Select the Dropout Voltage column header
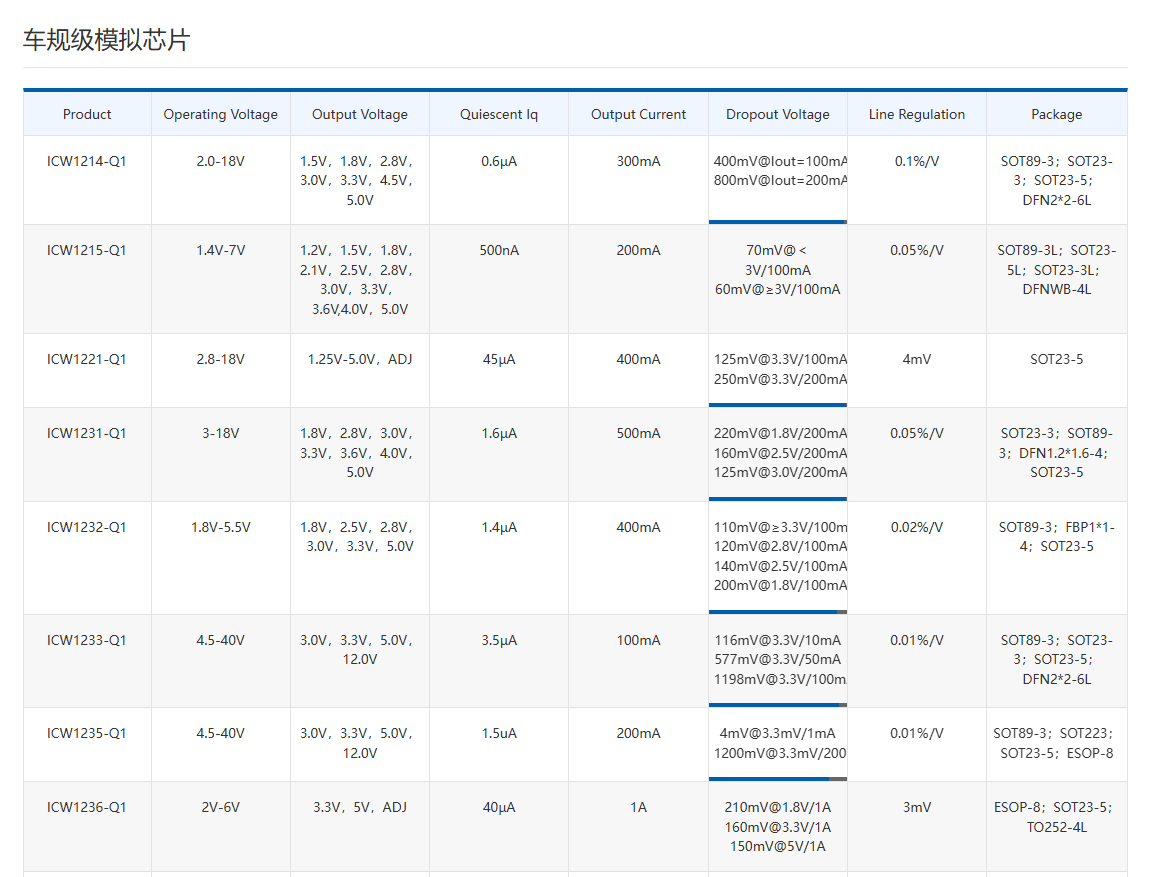The width and height of the screenshot is (1154, 877). 777,114
